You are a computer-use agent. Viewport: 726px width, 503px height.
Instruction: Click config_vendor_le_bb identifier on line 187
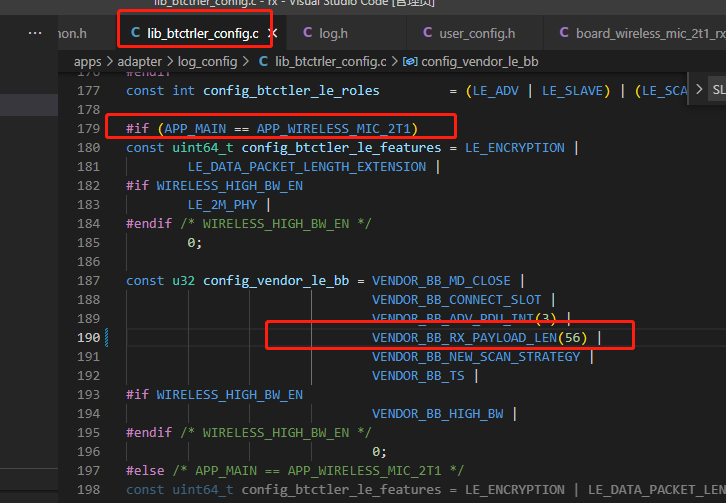tap(276, 281)
